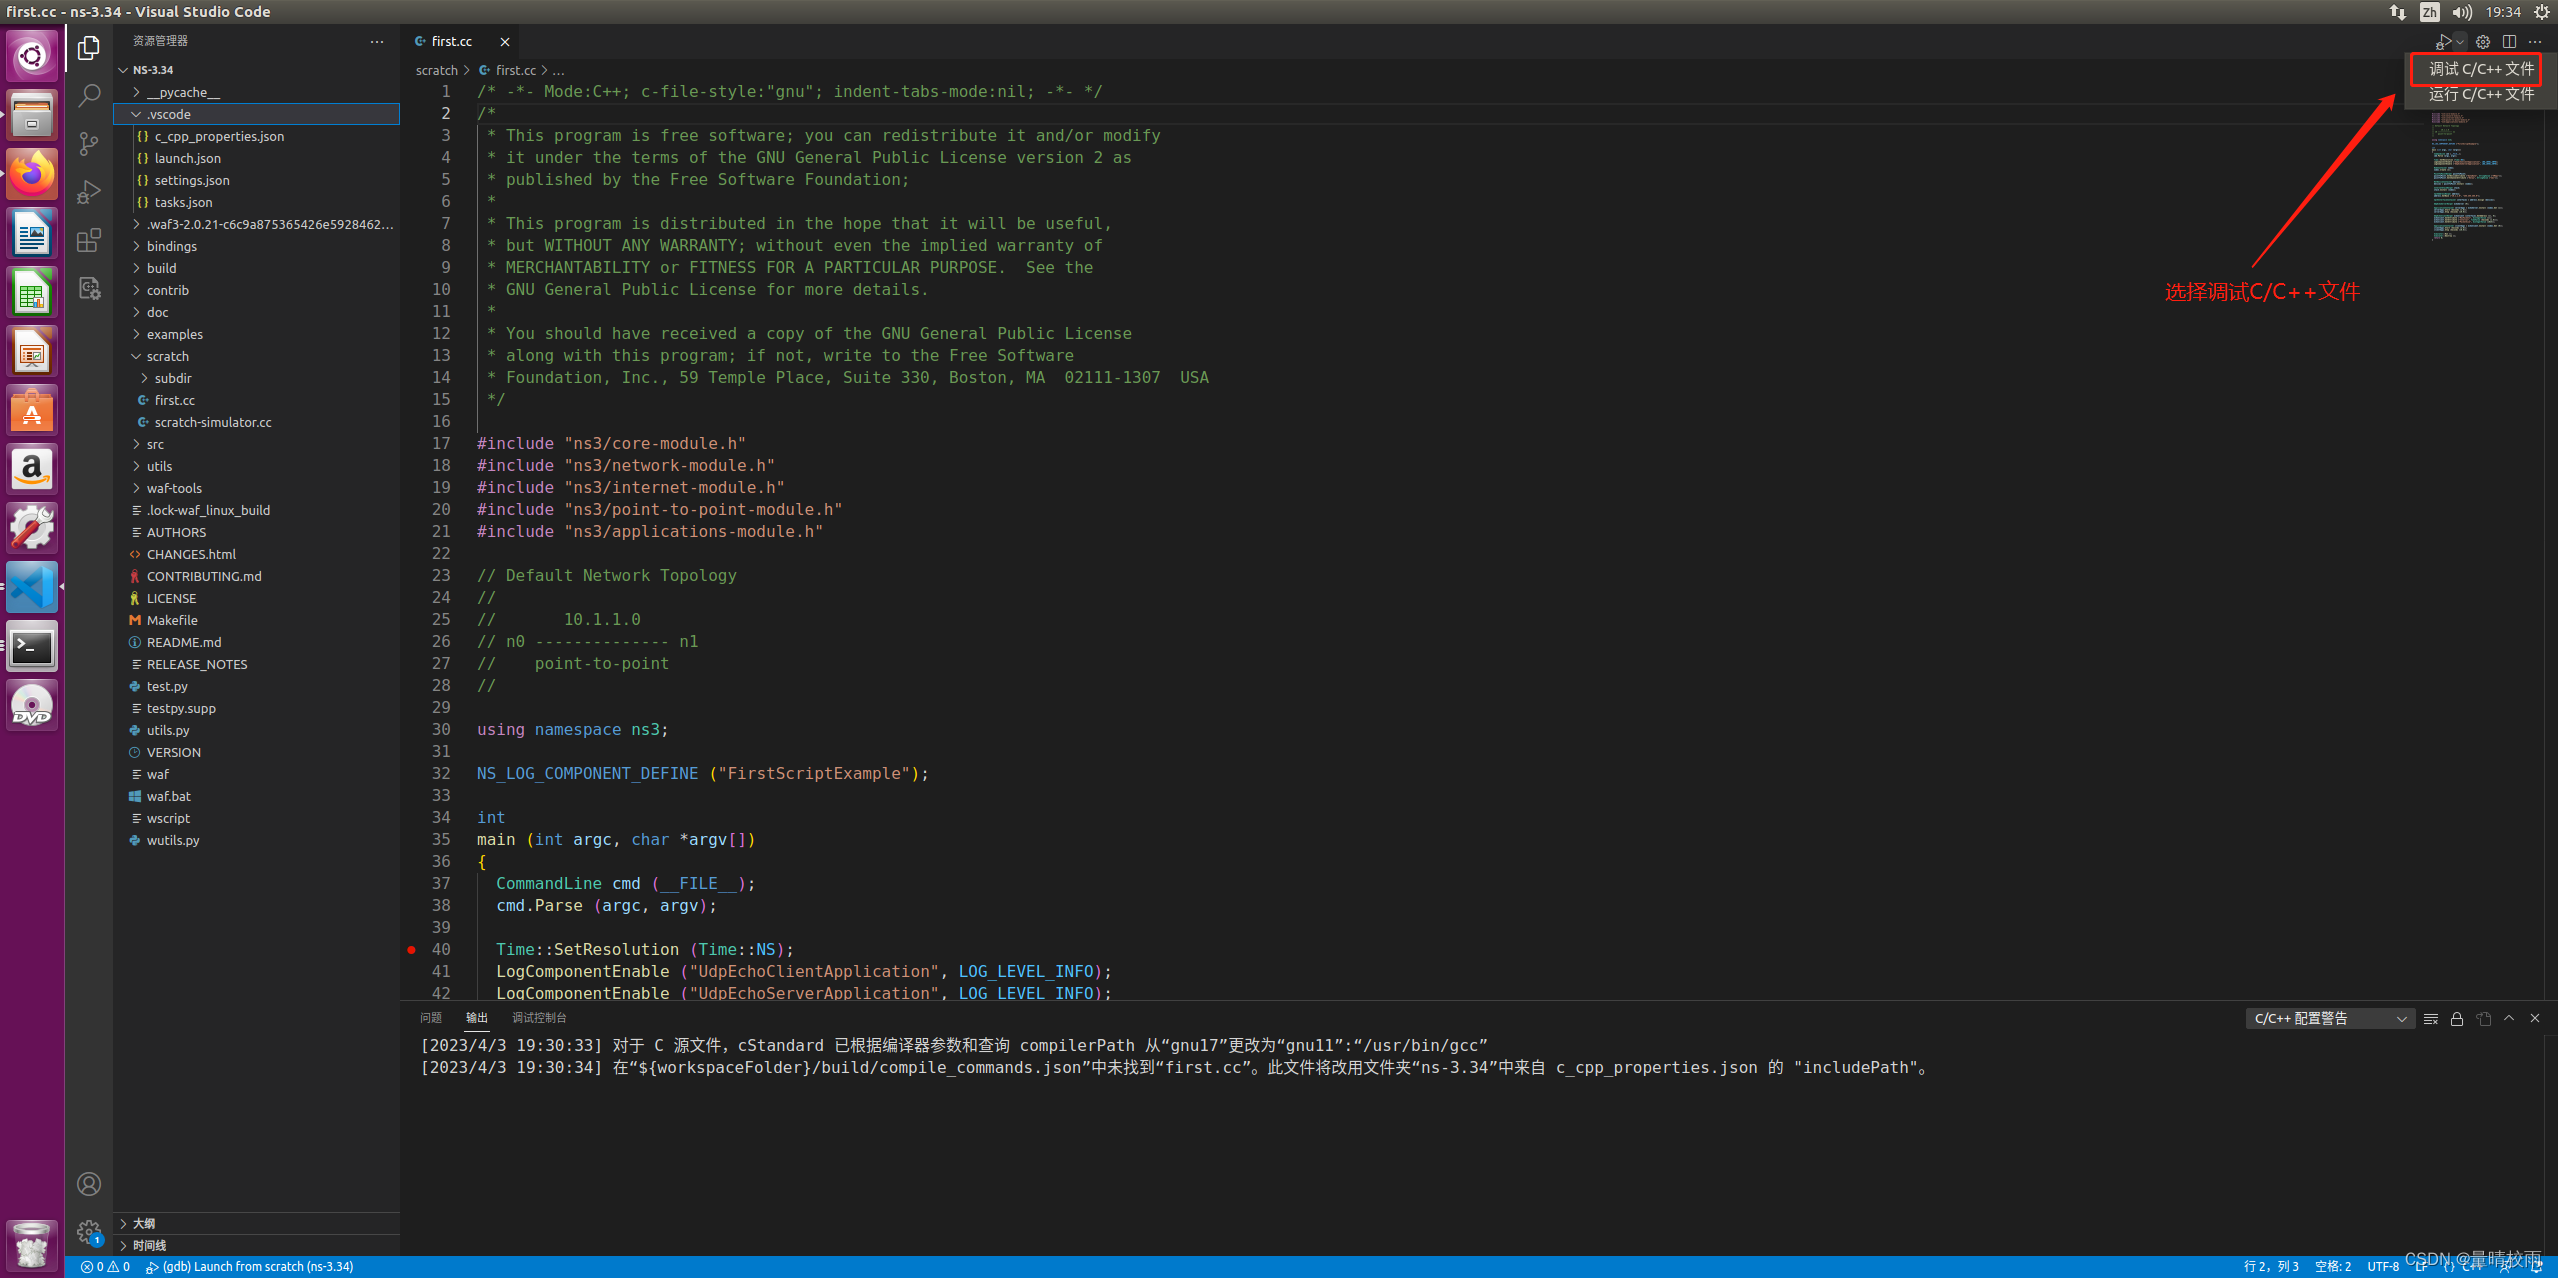Open the Extensions view
This screenshot has width=2558, height=1278.
[89, 240]
